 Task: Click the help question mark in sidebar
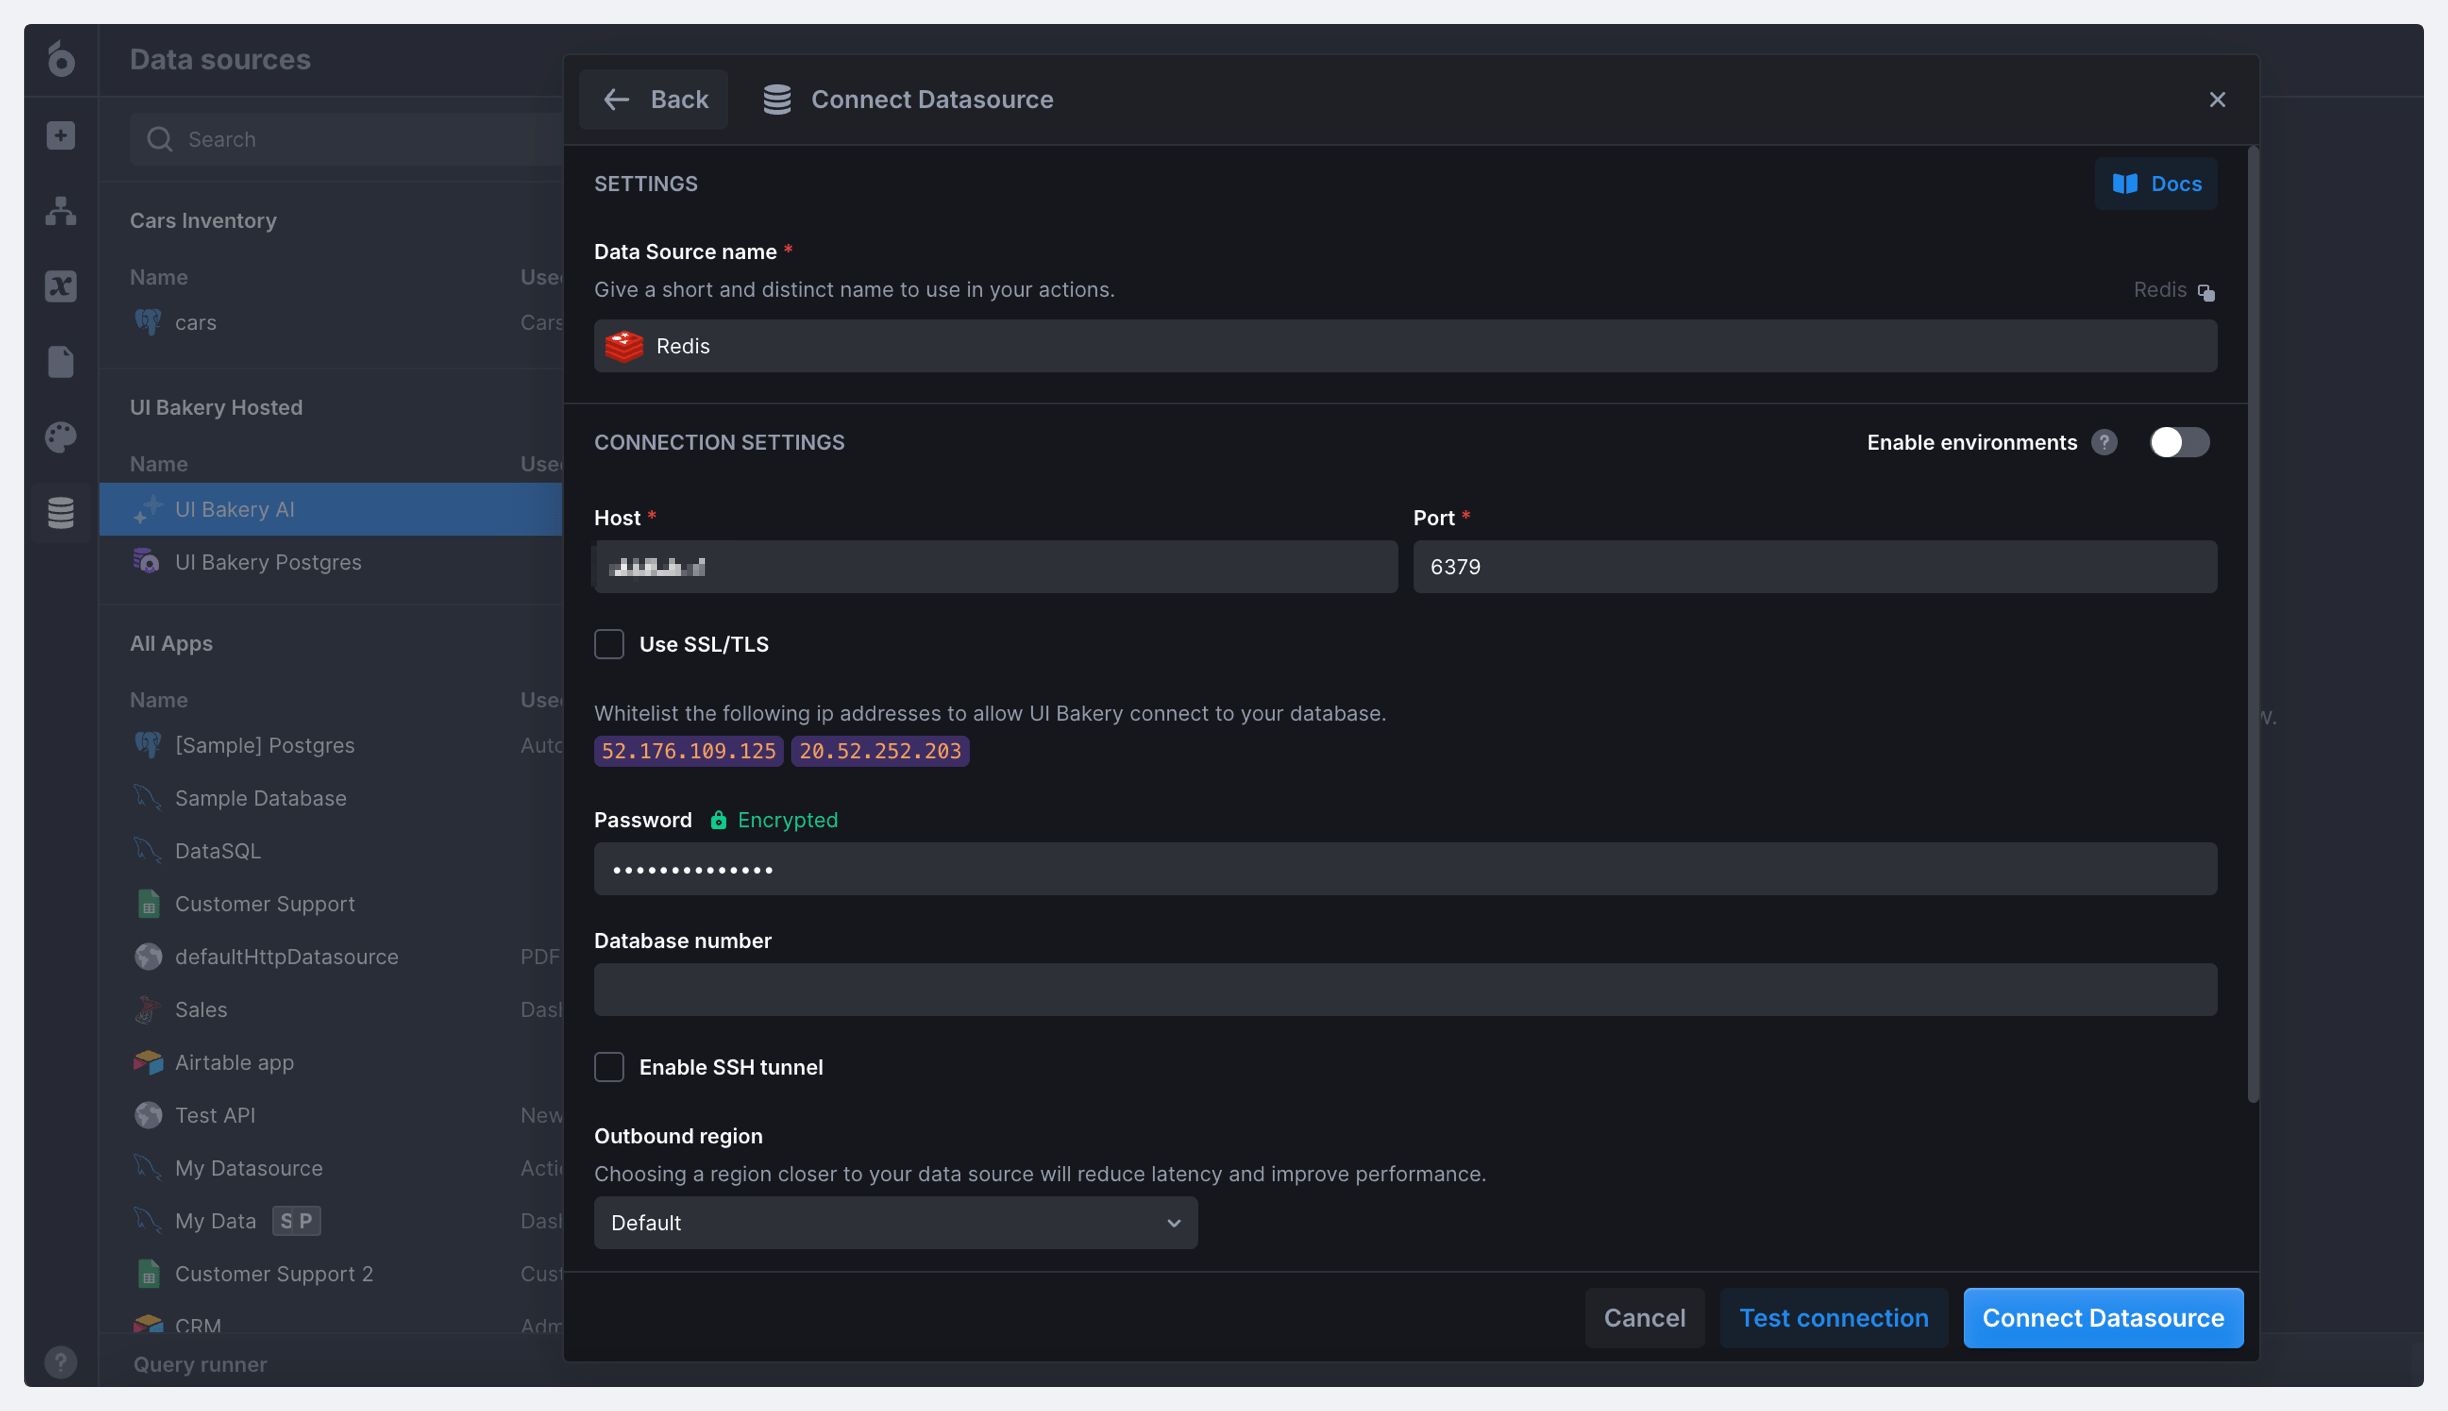click(x=61, y=1362)
